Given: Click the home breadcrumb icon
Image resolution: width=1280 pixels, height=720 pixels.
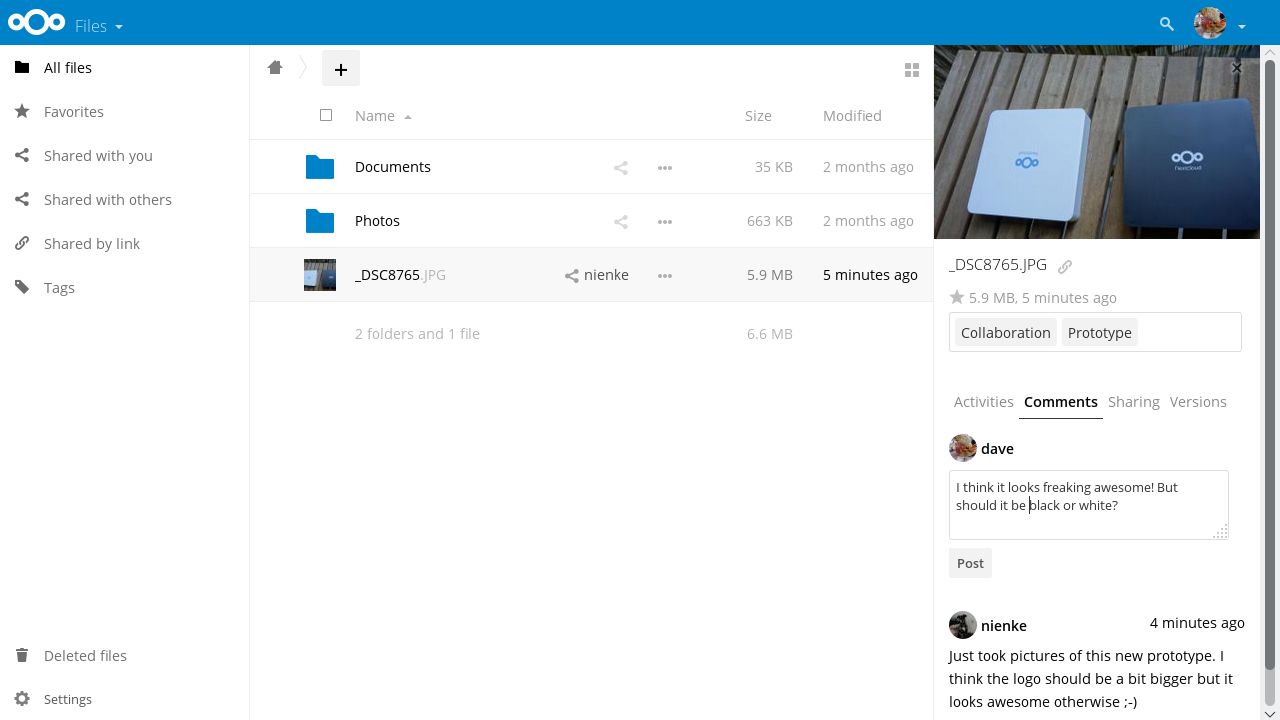Looking at the screenshot, I should pyautogui.click(x=275, y=68).
